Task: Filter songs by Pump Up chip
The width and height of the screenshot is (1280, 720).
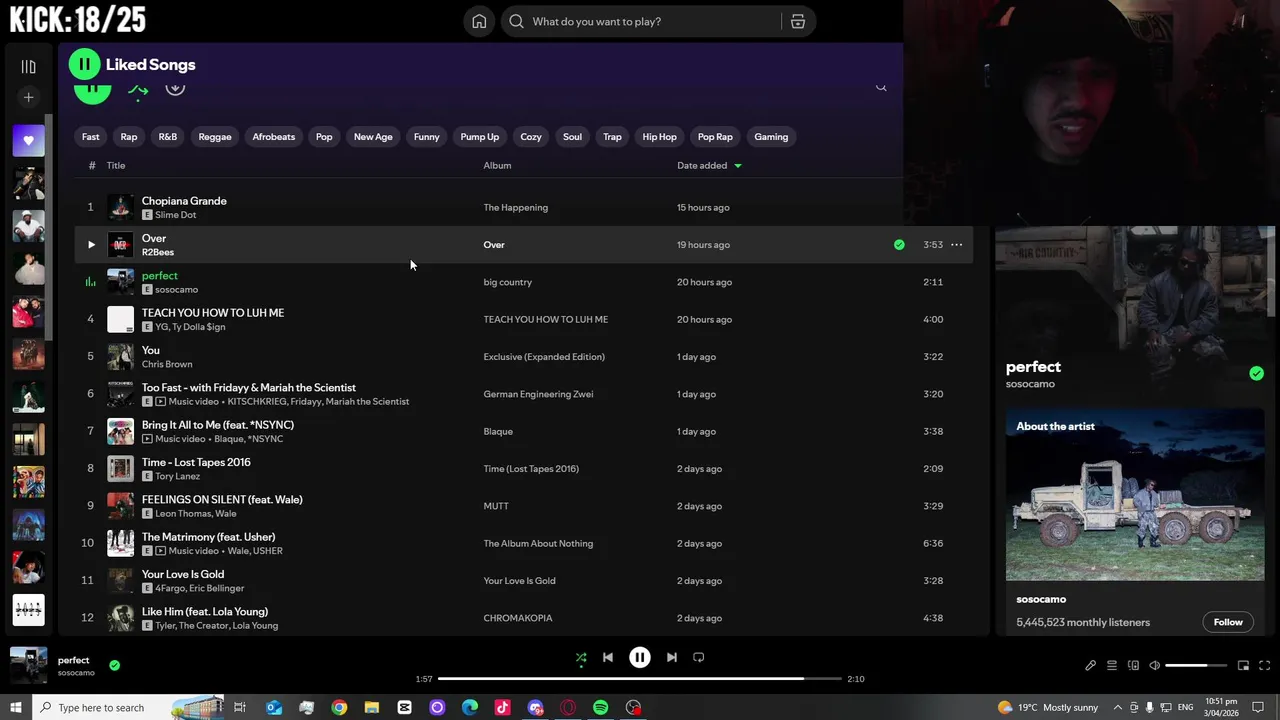Action: [x=479, y=137]
